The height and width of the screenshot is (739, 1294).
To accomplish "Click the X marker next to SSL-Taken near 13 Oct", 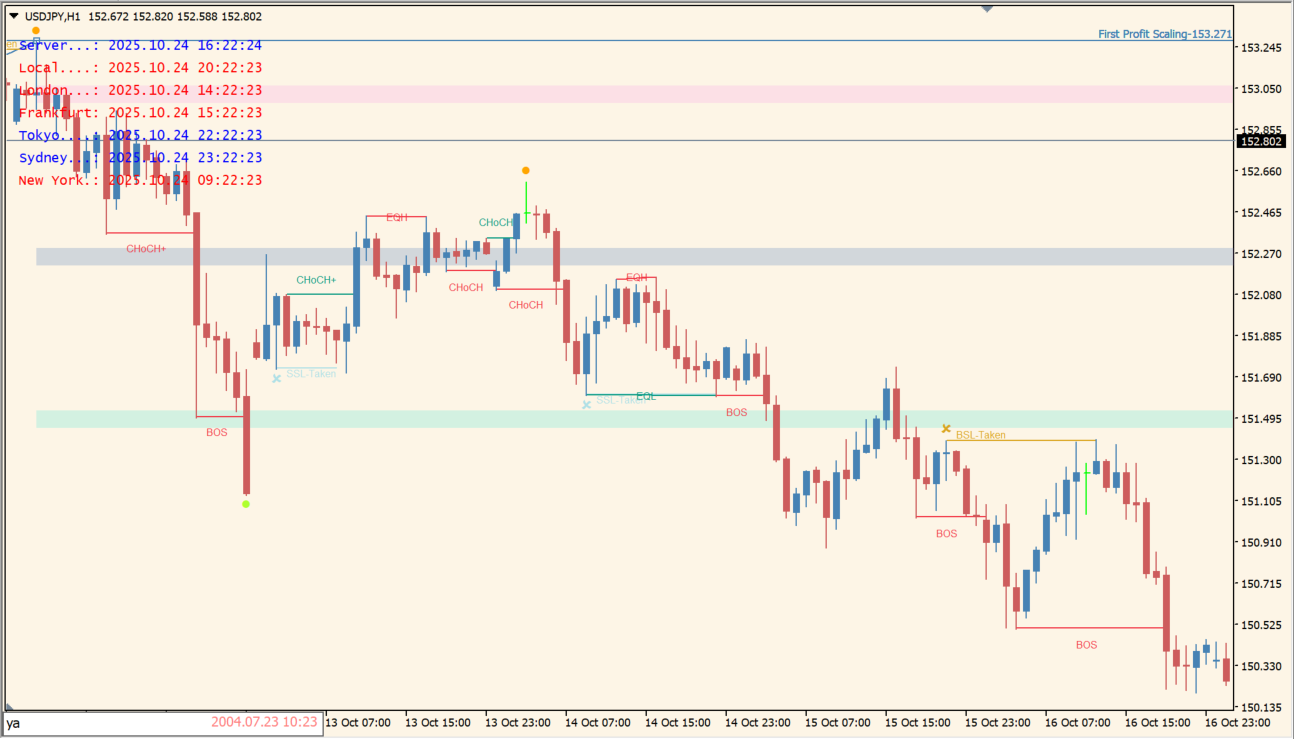I will (x=277, y=379).
